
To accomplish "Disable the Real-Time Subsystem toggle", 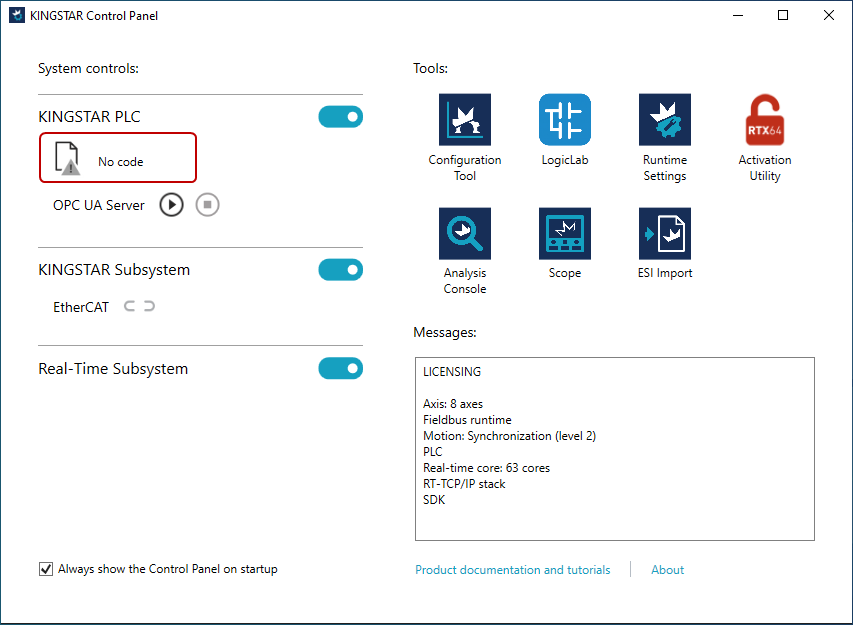I will pyautogui.click(x=340, y=369).
